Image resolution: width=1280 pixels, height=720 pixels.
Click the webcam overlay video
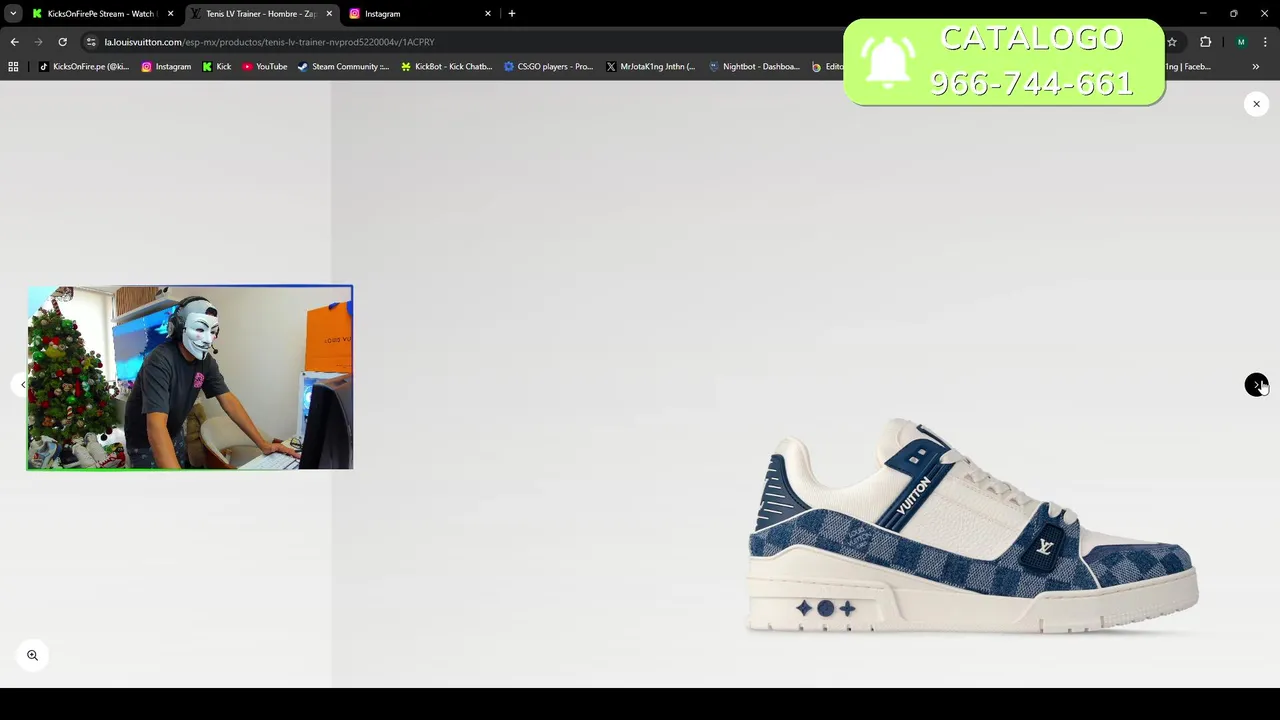pos(190,378)
